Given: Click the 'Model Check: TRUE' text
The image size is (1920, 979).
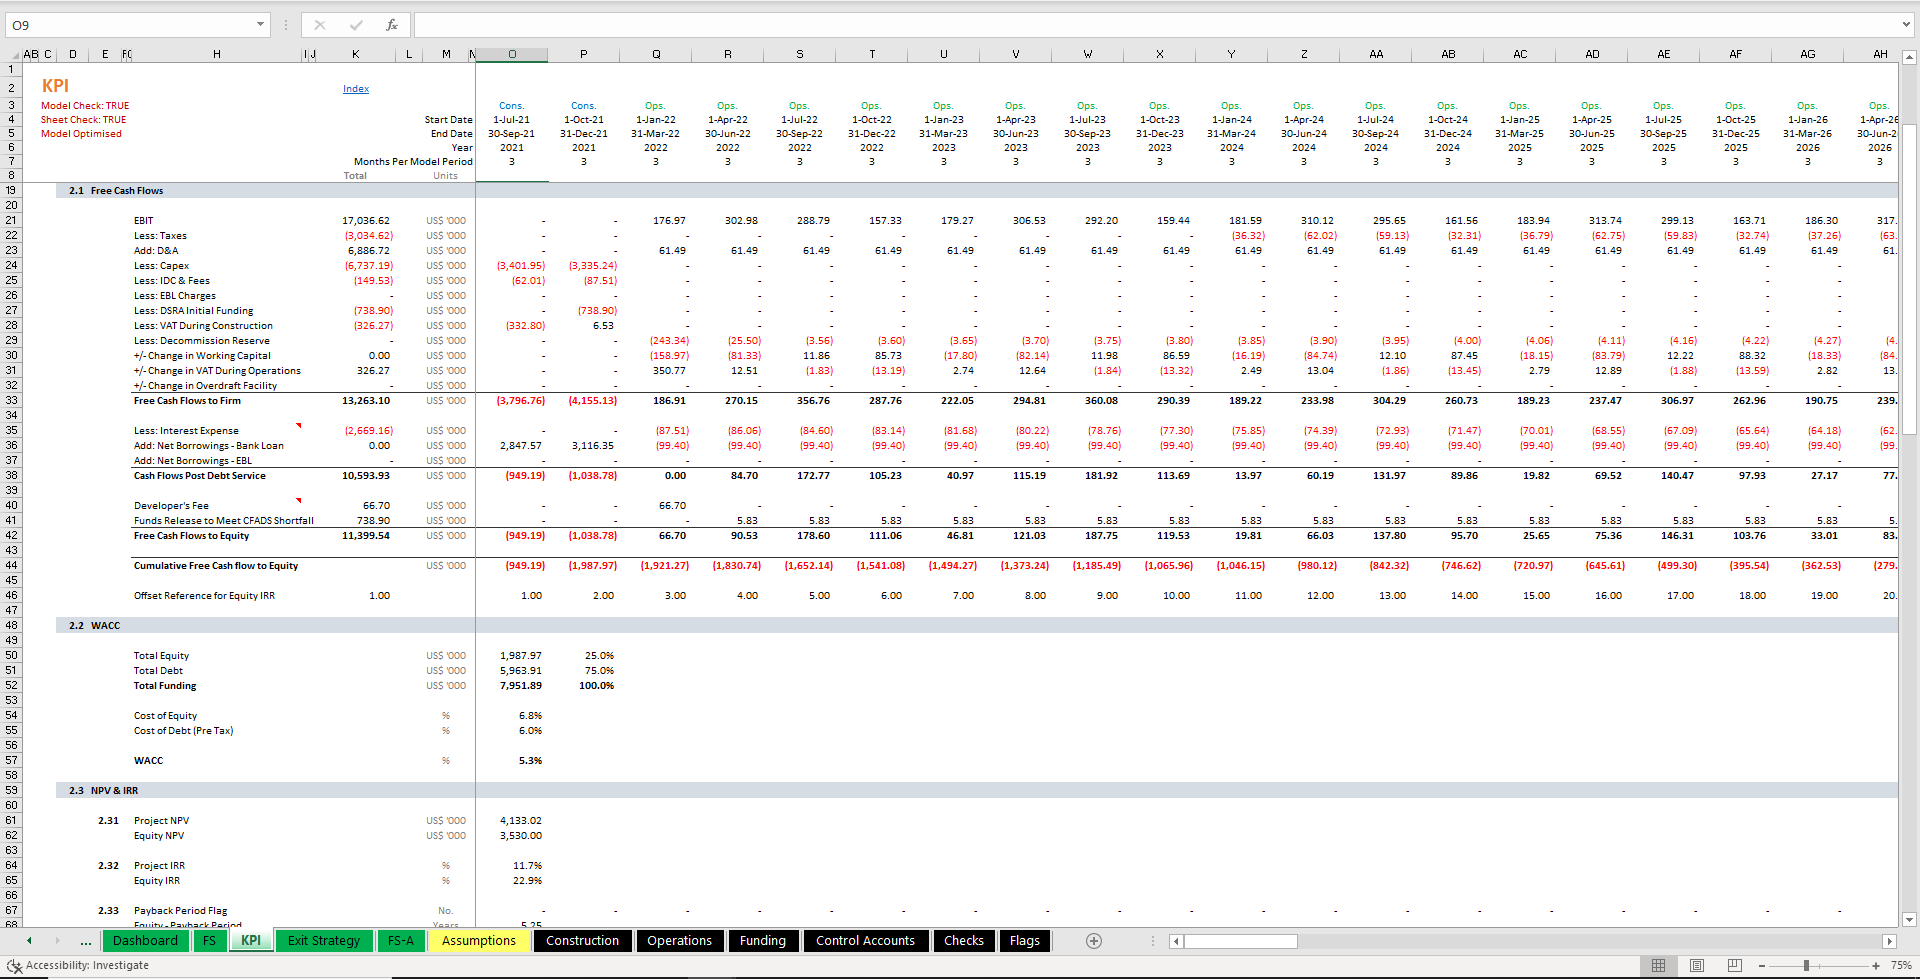Looking at the screenshot, I should (x=85, y=106).
